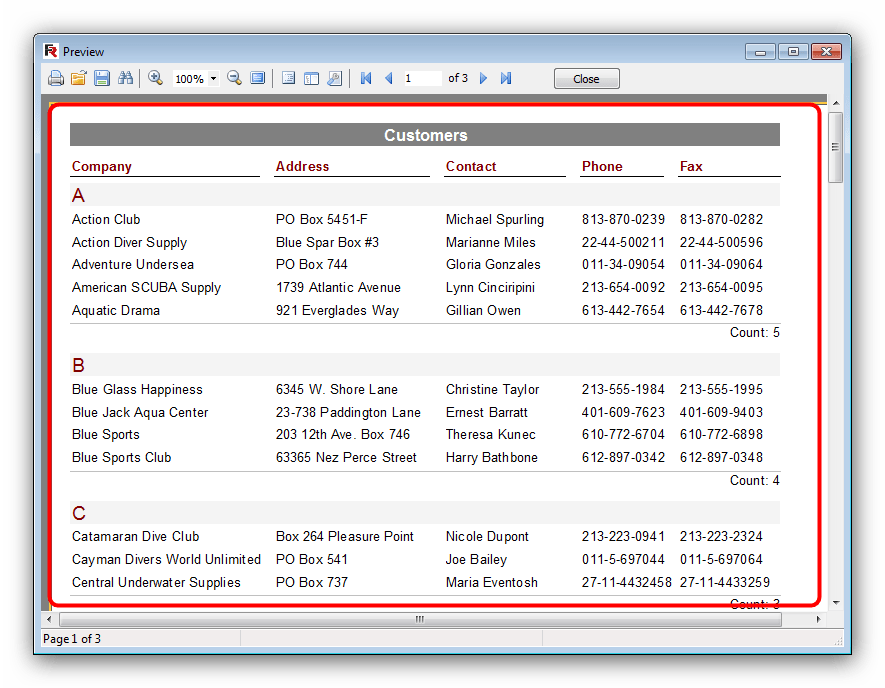Screen dimensions: 885x688
Task: Save the report with floppy disk icon
Action: tap(102, 78)
